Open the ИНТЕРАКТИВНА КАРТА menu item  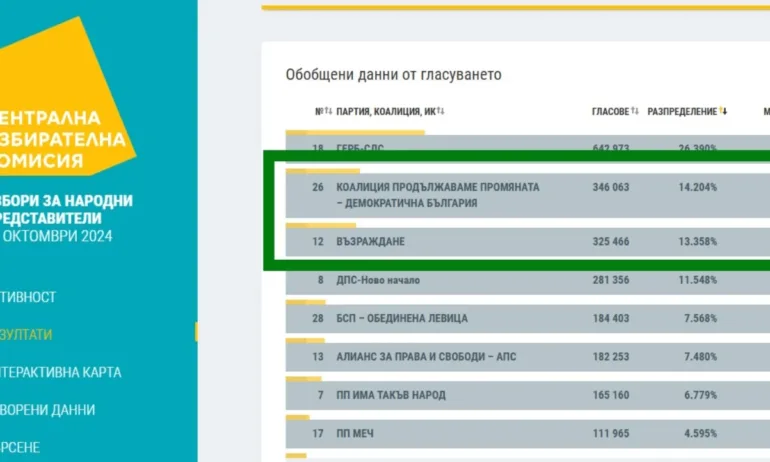(x=60, y=372)
